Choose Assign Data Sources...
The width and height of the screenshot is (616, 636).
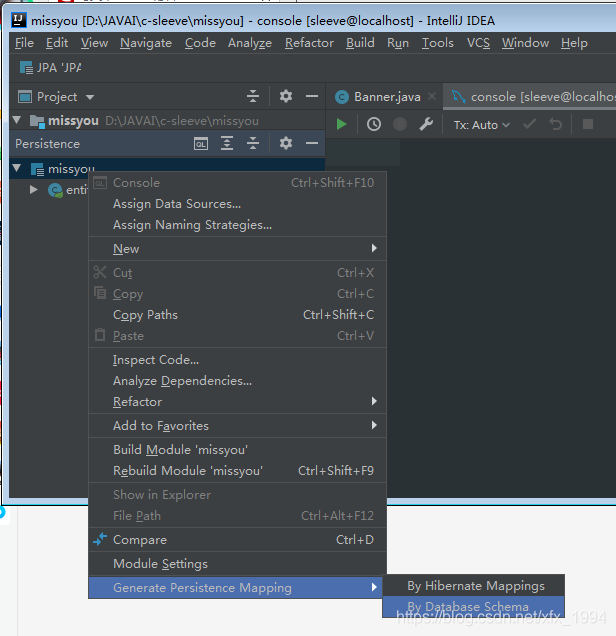click(x=238, y=204)
